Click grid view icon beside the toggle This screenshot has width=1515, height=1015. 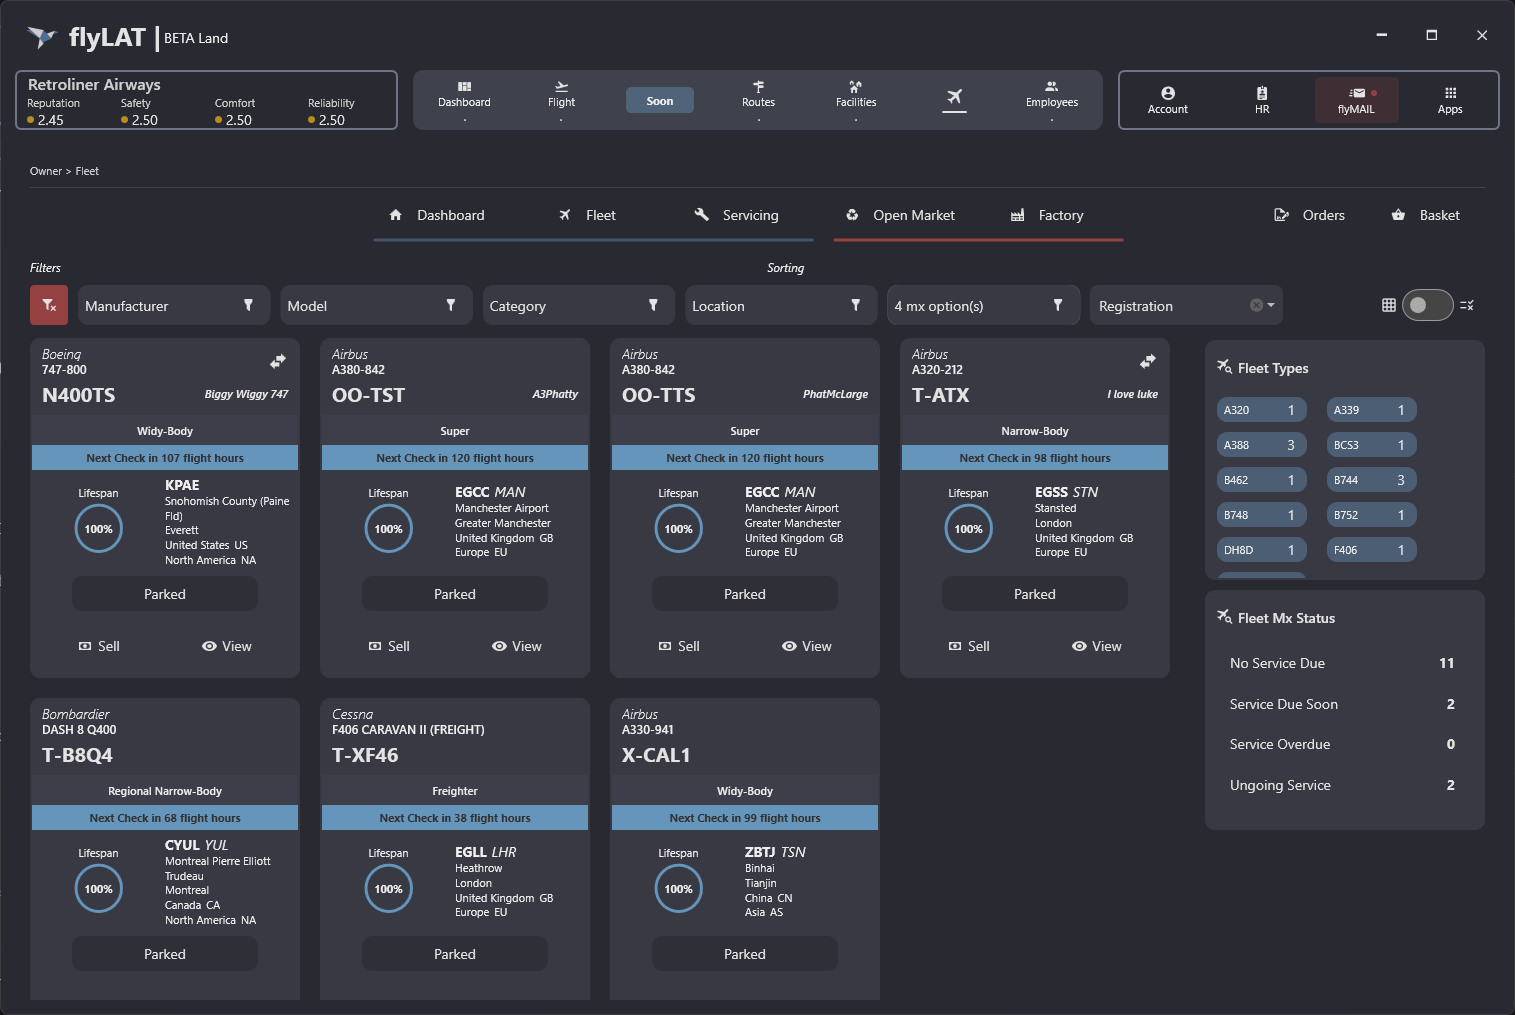click(1389, 305)
